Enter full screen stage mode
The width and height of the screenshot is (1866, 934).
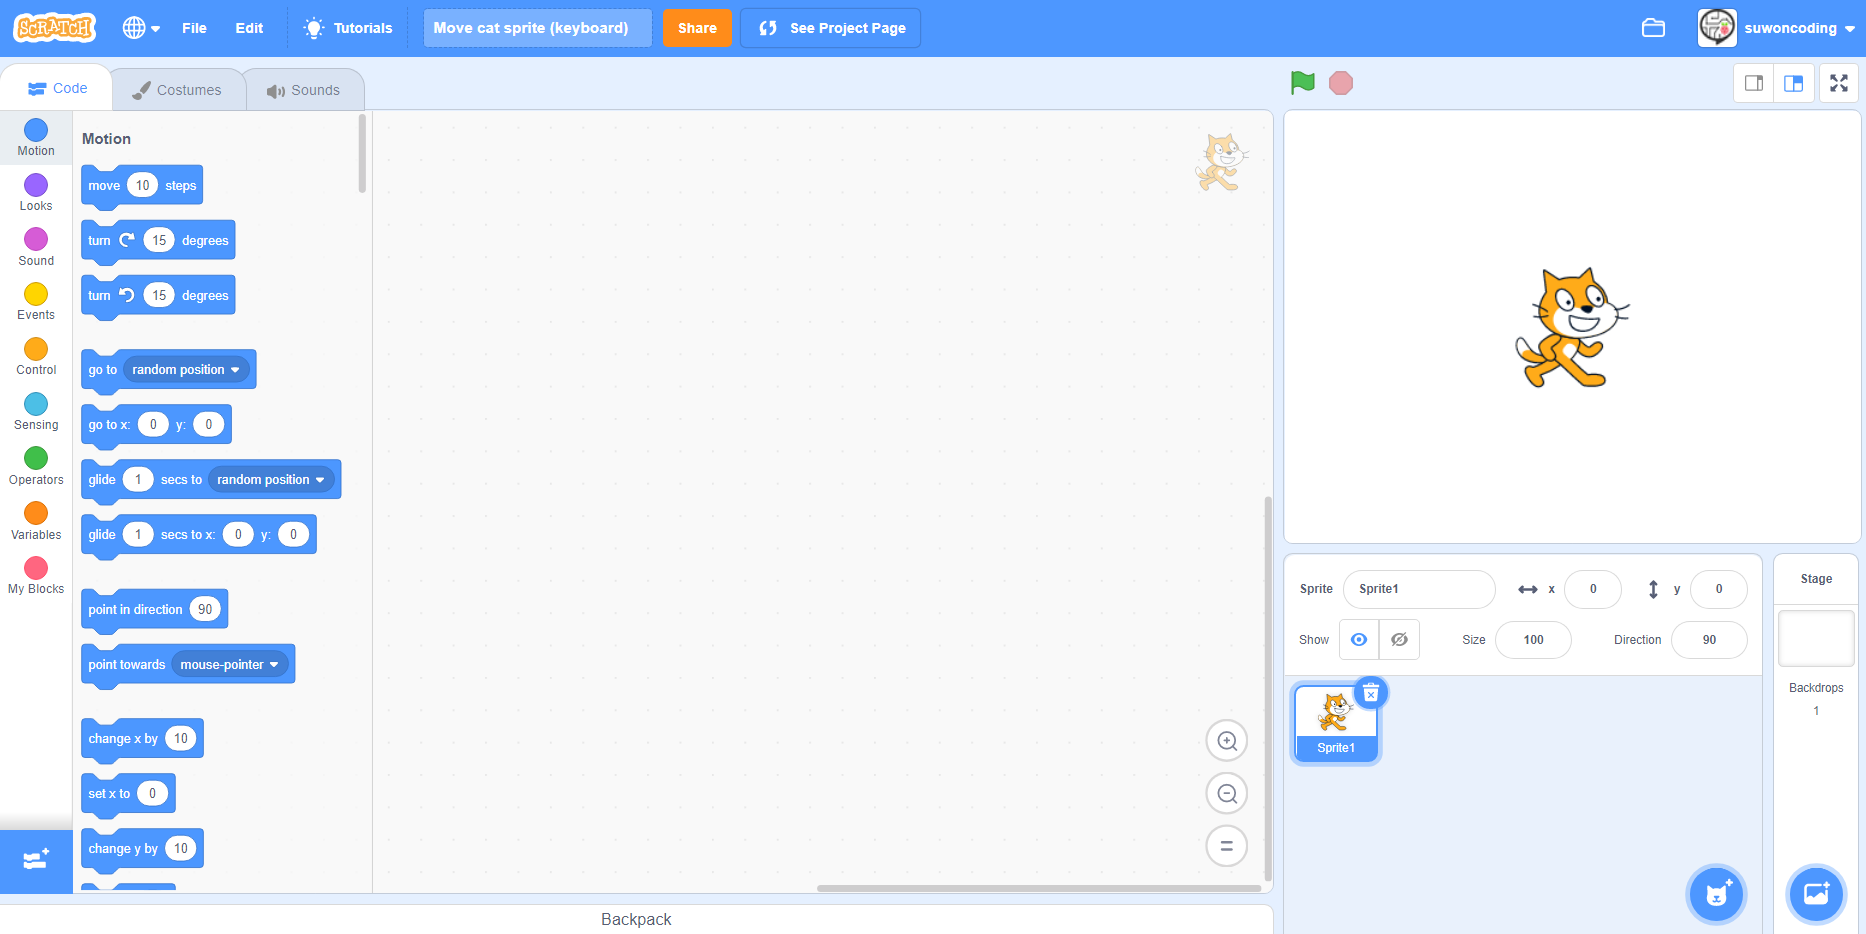(x=1839, y=83)
